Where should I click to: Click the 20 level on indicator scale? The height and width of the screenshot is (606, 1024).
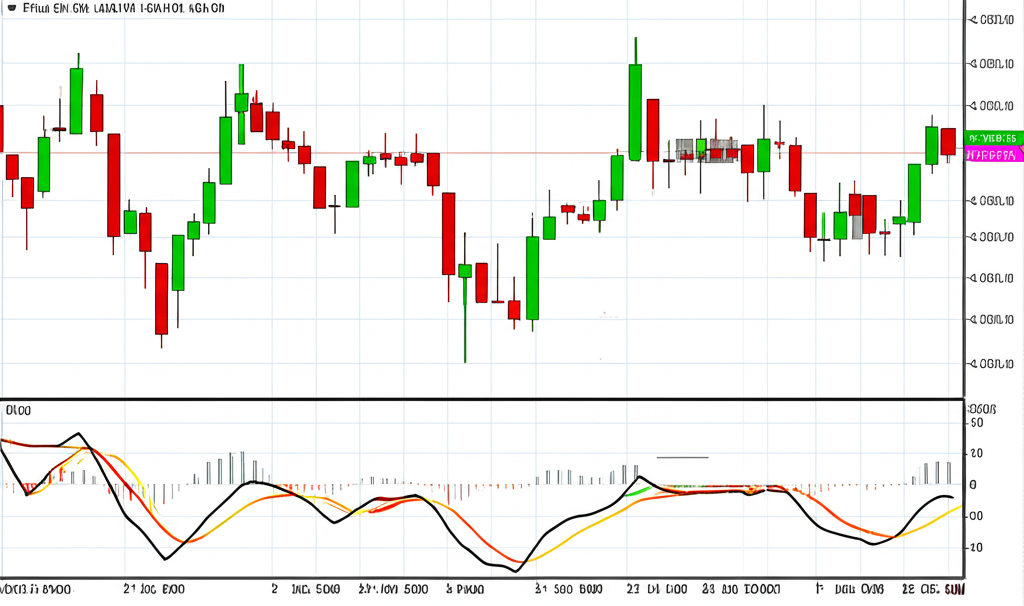coord(977,454)
